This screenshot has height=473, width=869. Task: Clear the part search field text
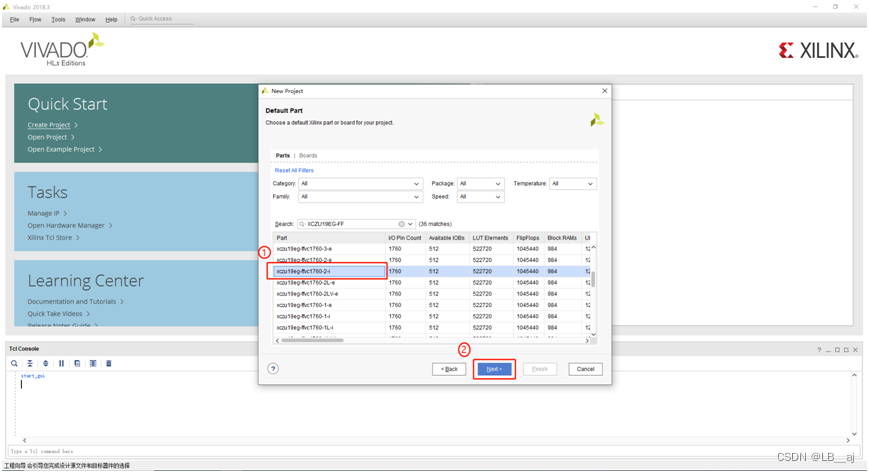click(x=401, y=224)
